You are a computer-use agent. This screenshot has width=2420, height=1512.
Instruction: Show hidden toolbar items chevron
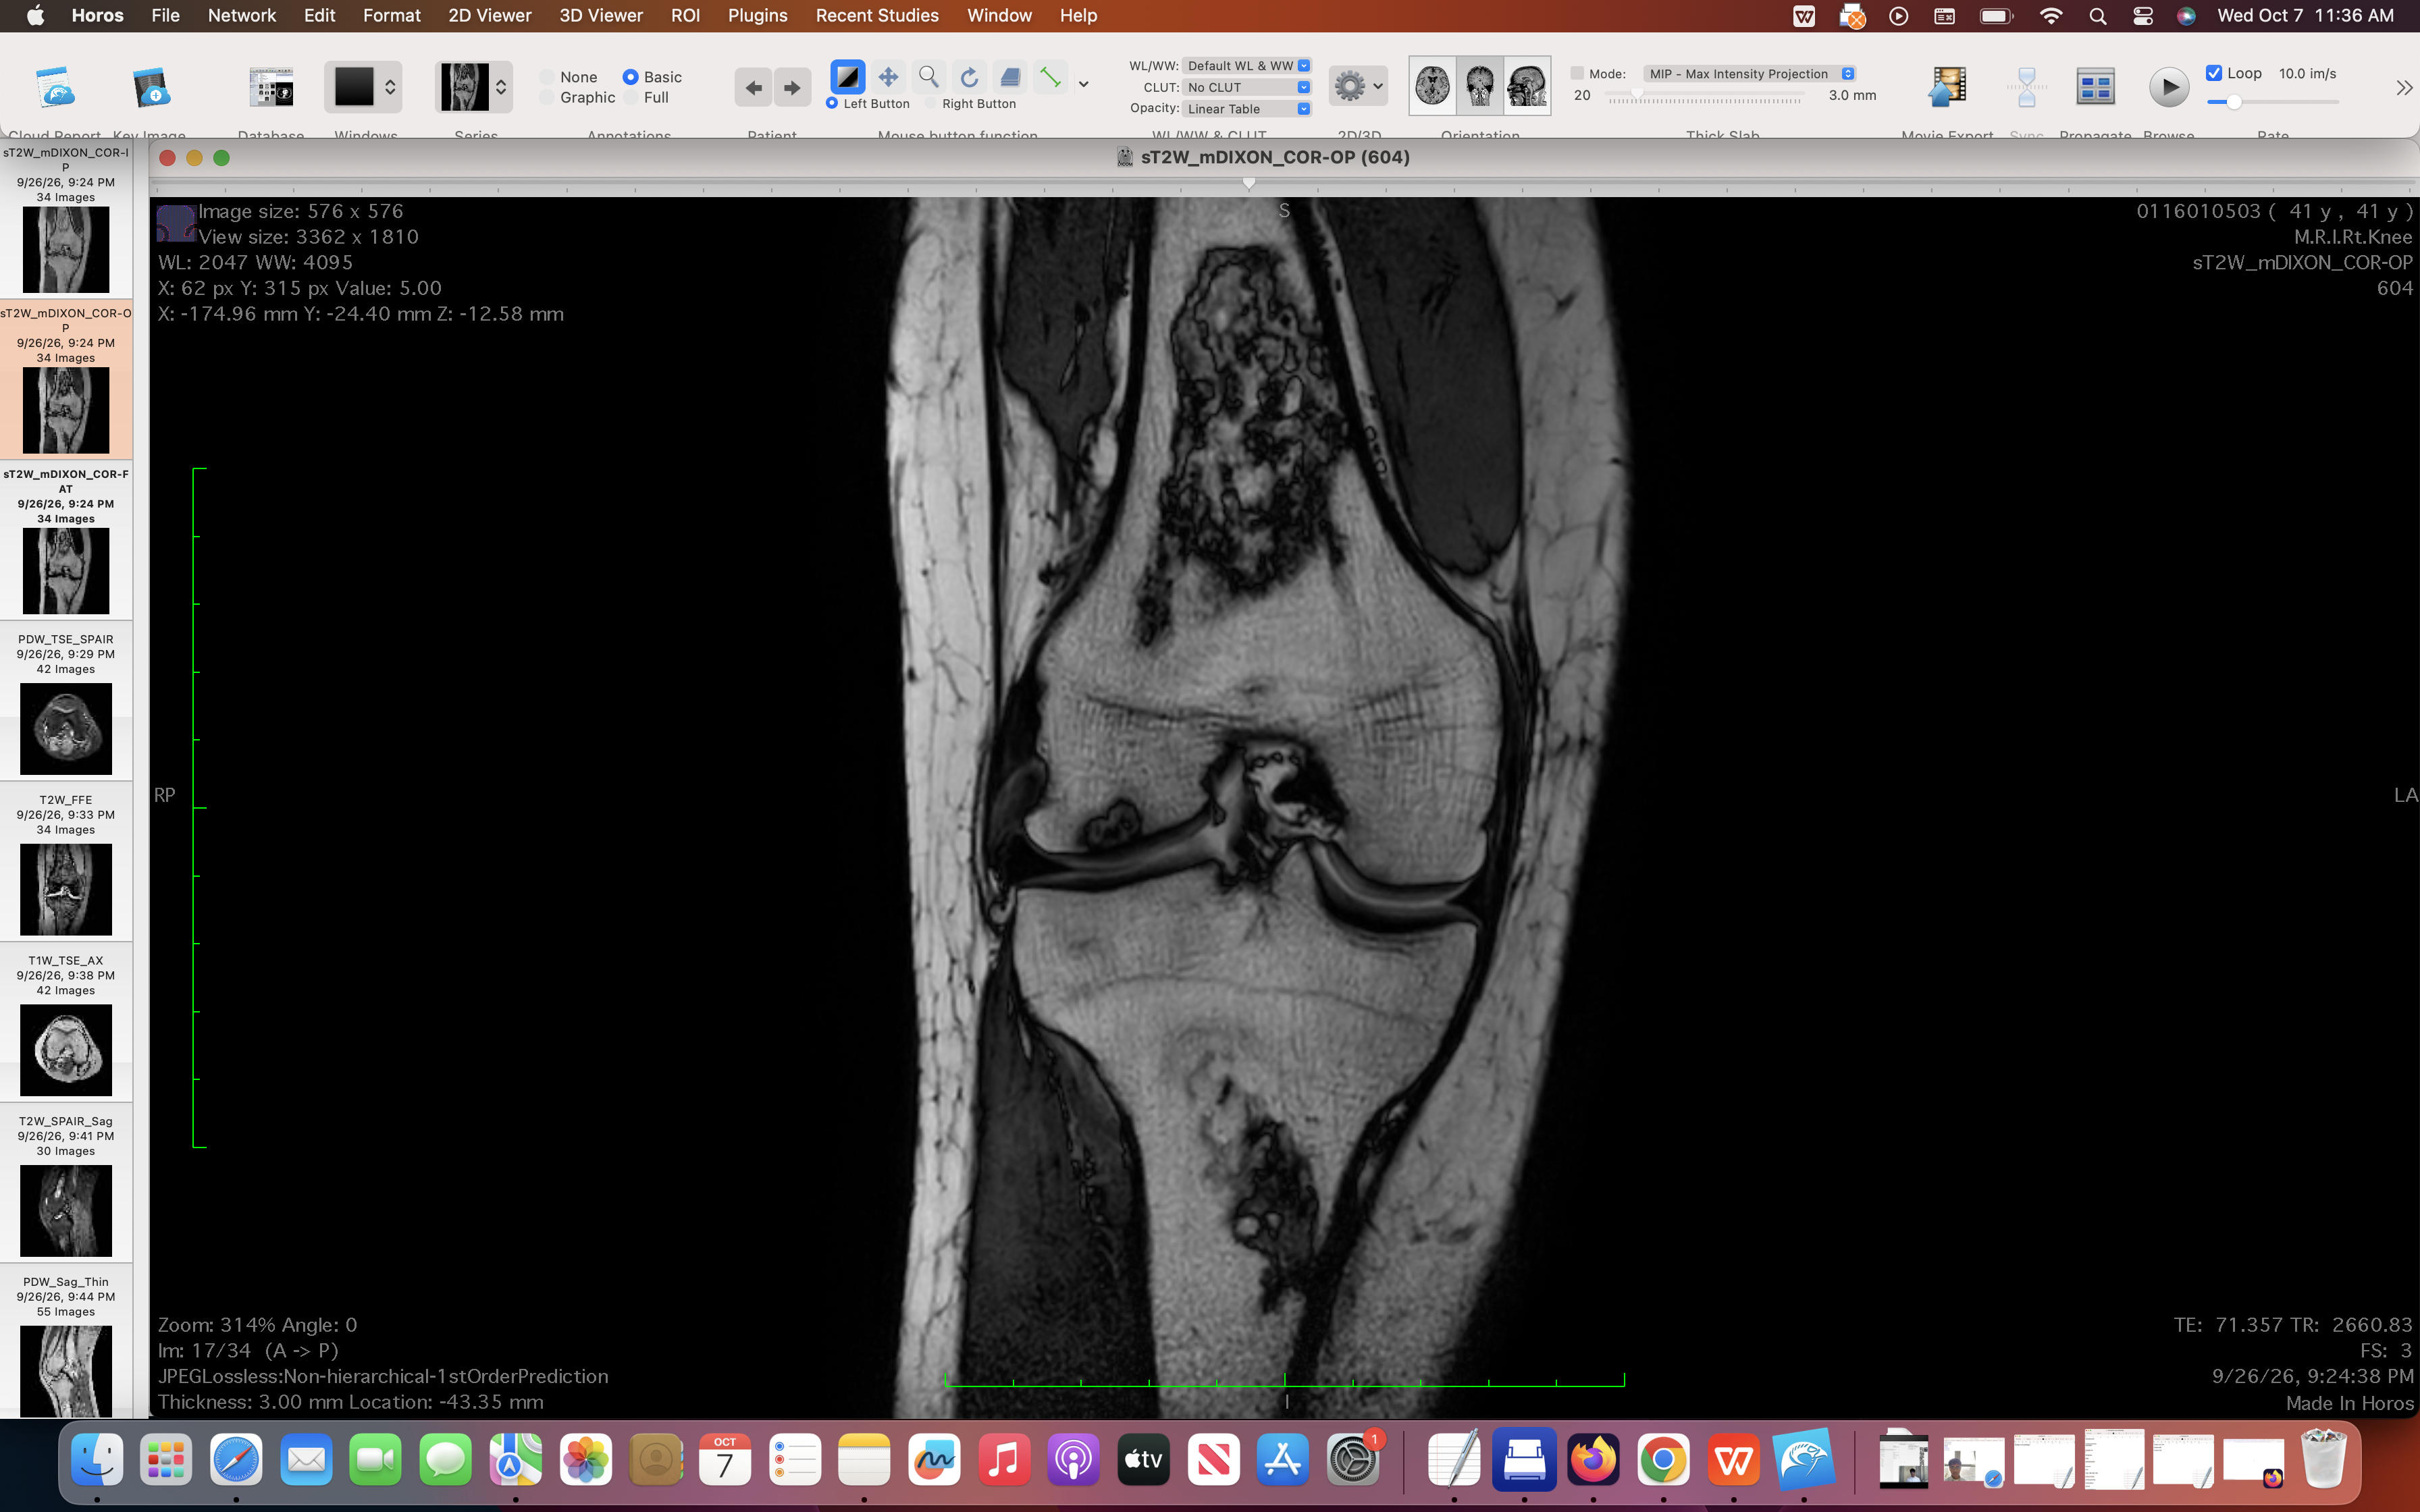(2403, 88)
